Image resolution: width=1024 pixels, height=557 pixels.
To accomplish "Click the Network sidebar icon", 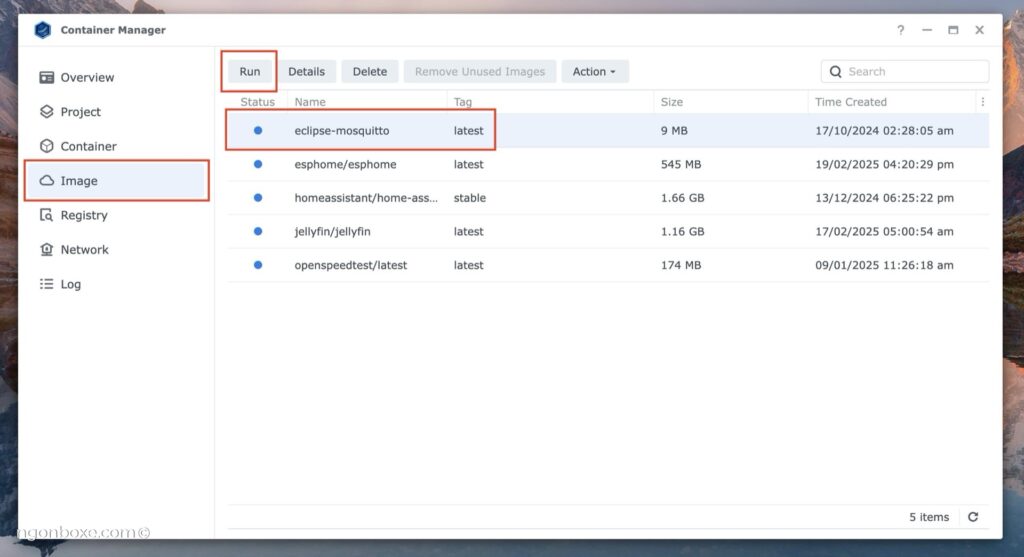I will tap(46, 249).
